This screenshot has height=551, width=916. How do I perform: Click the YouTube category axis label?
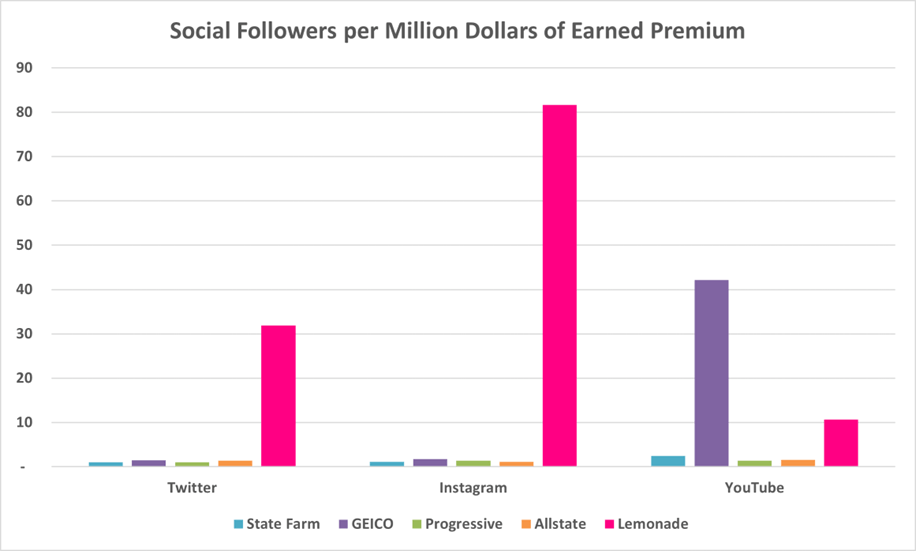click(755, 488)
